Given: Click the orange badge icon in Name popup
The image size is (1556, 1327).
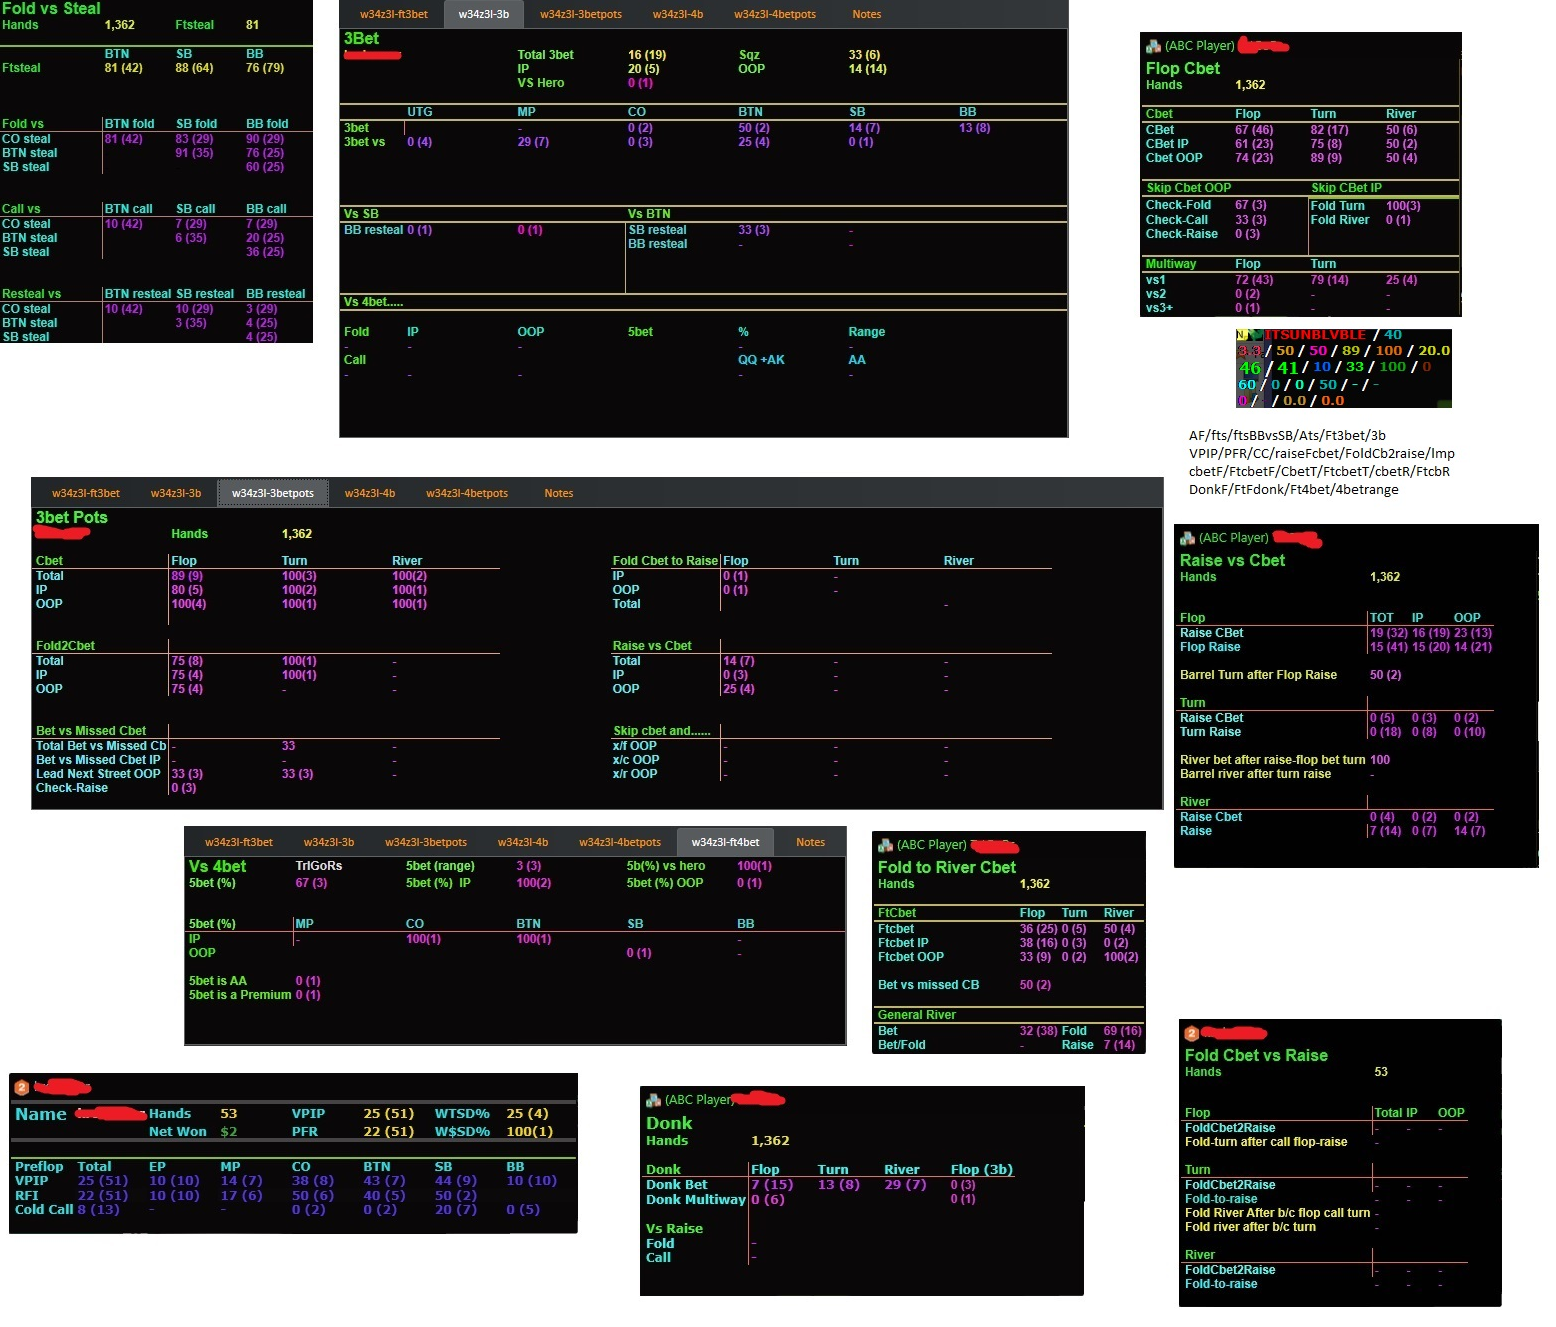Looking at the screenshot, I should (x=22, y=1088).
